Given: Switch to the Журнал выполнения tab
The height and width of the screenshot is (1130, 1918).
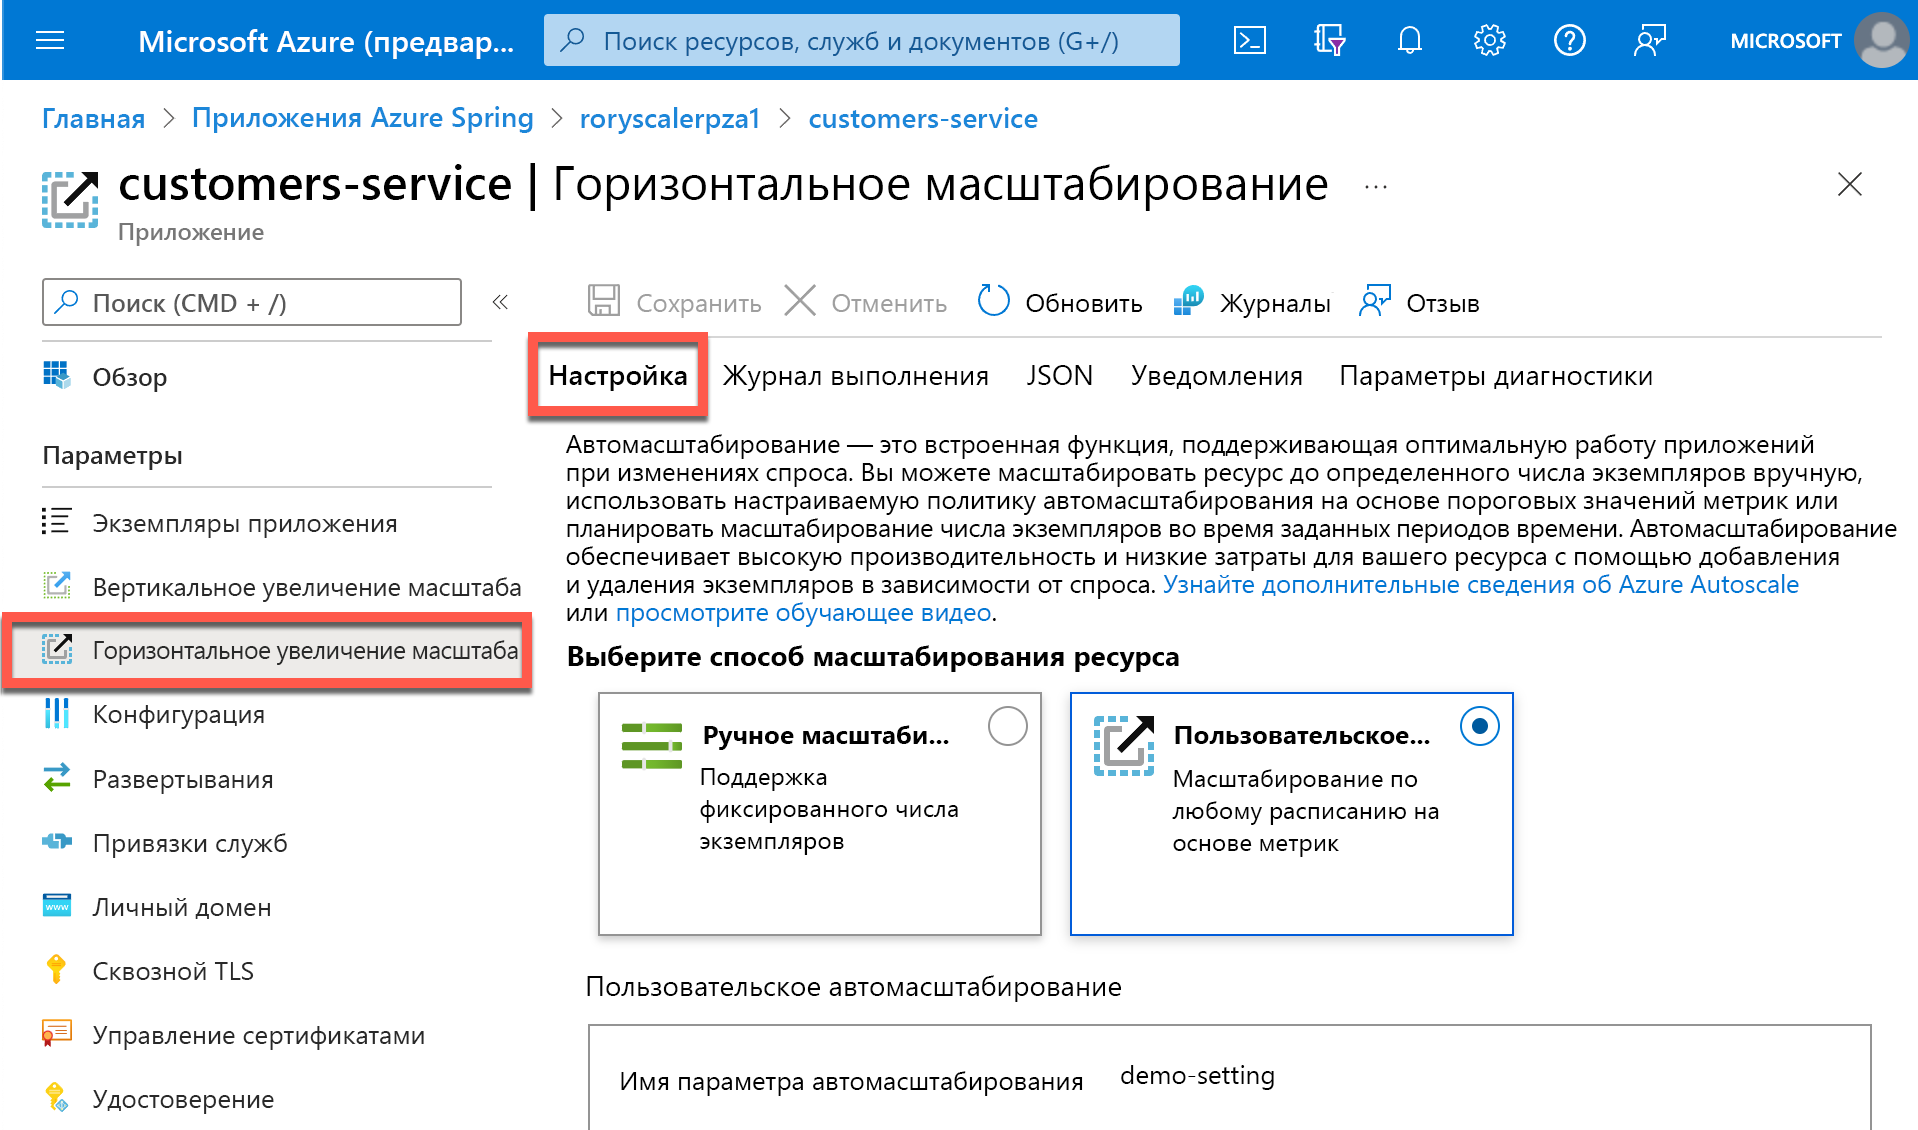Looking at the screenshot, I should 856,376.
